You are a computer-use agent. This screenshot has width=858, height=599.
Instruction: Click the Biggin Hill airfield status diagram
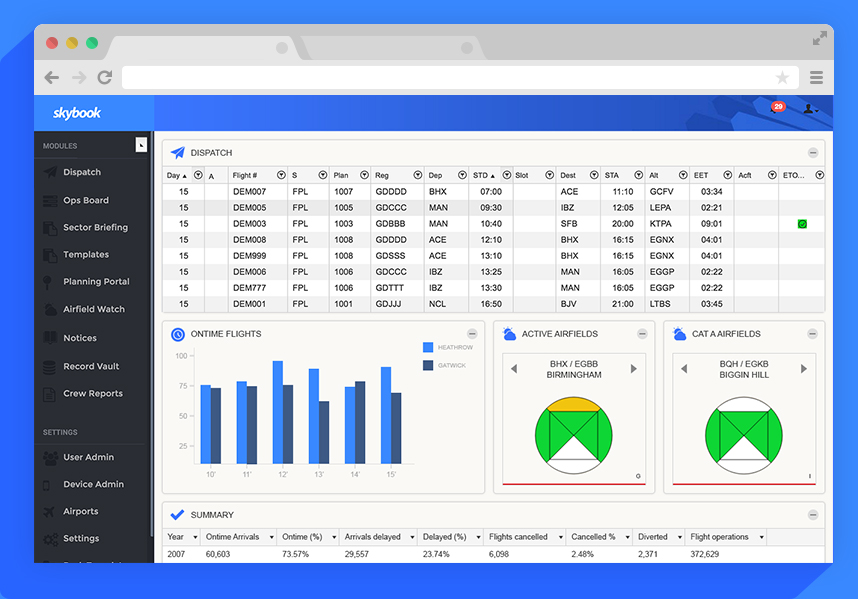tap(744, 435)
